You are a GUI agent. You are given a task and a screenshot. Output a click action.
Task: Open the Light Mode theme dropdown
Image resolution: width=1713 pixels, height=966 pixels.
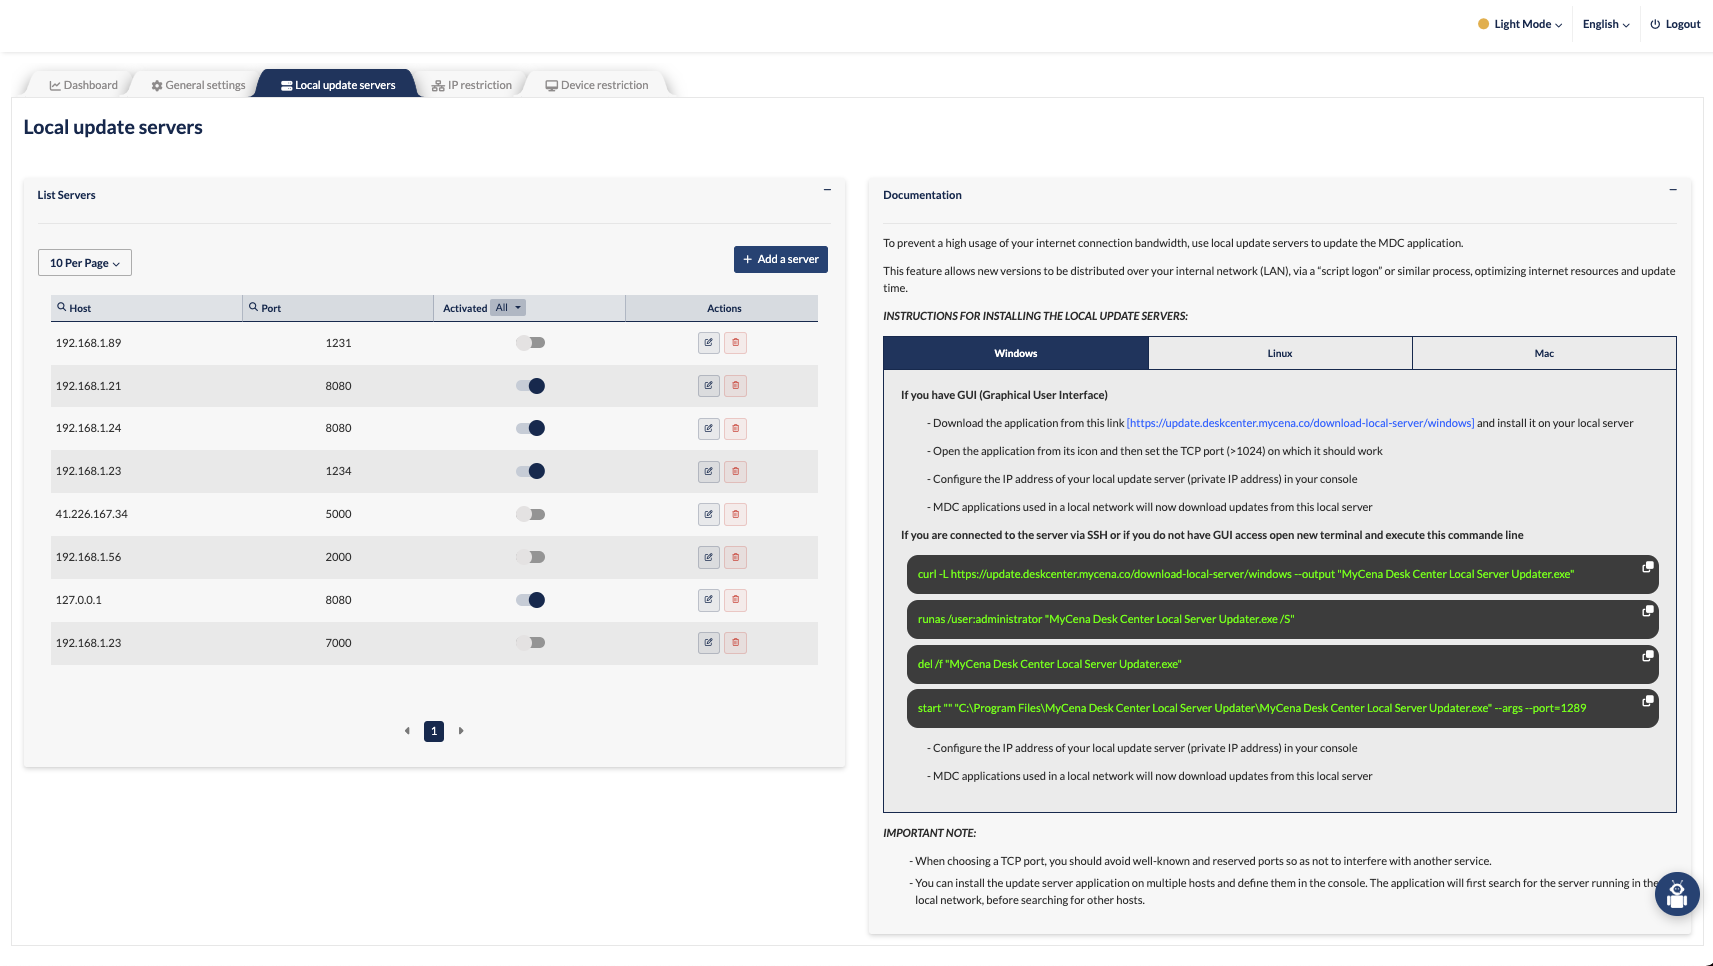pos(1520,24)
